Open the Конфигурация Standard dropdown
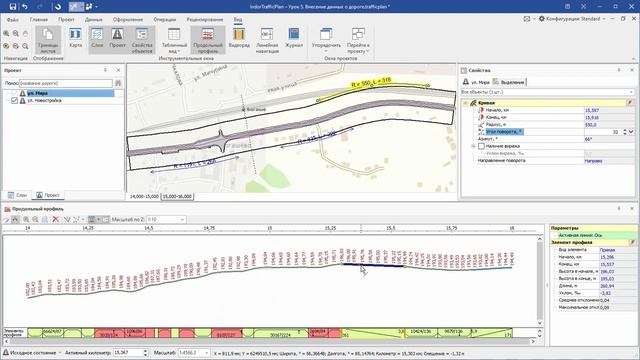Screen dimensions: 640x360 point(572,19)
